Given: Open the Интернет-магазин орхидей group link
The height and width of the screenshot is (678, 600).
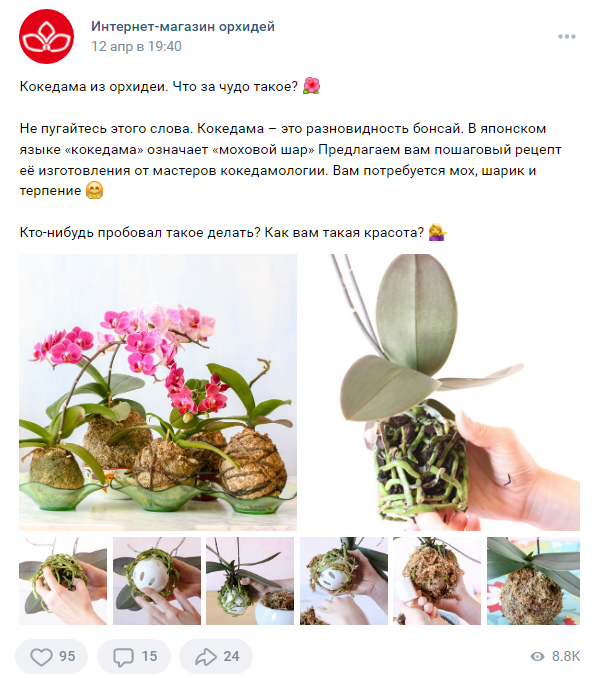Looking at the screenshot, I should tap(183, 26).
